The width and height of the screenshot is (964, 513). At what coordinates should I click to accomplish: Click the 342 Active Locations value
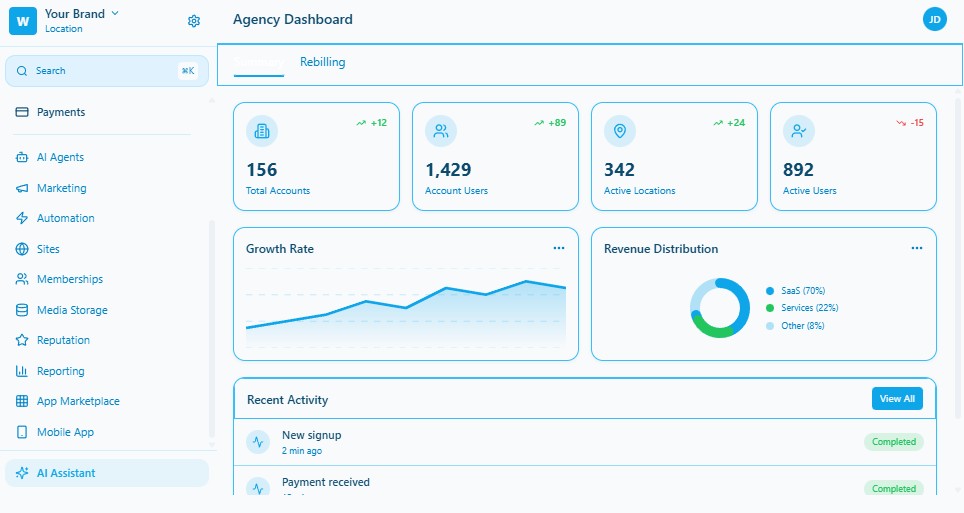pos(619,170)
